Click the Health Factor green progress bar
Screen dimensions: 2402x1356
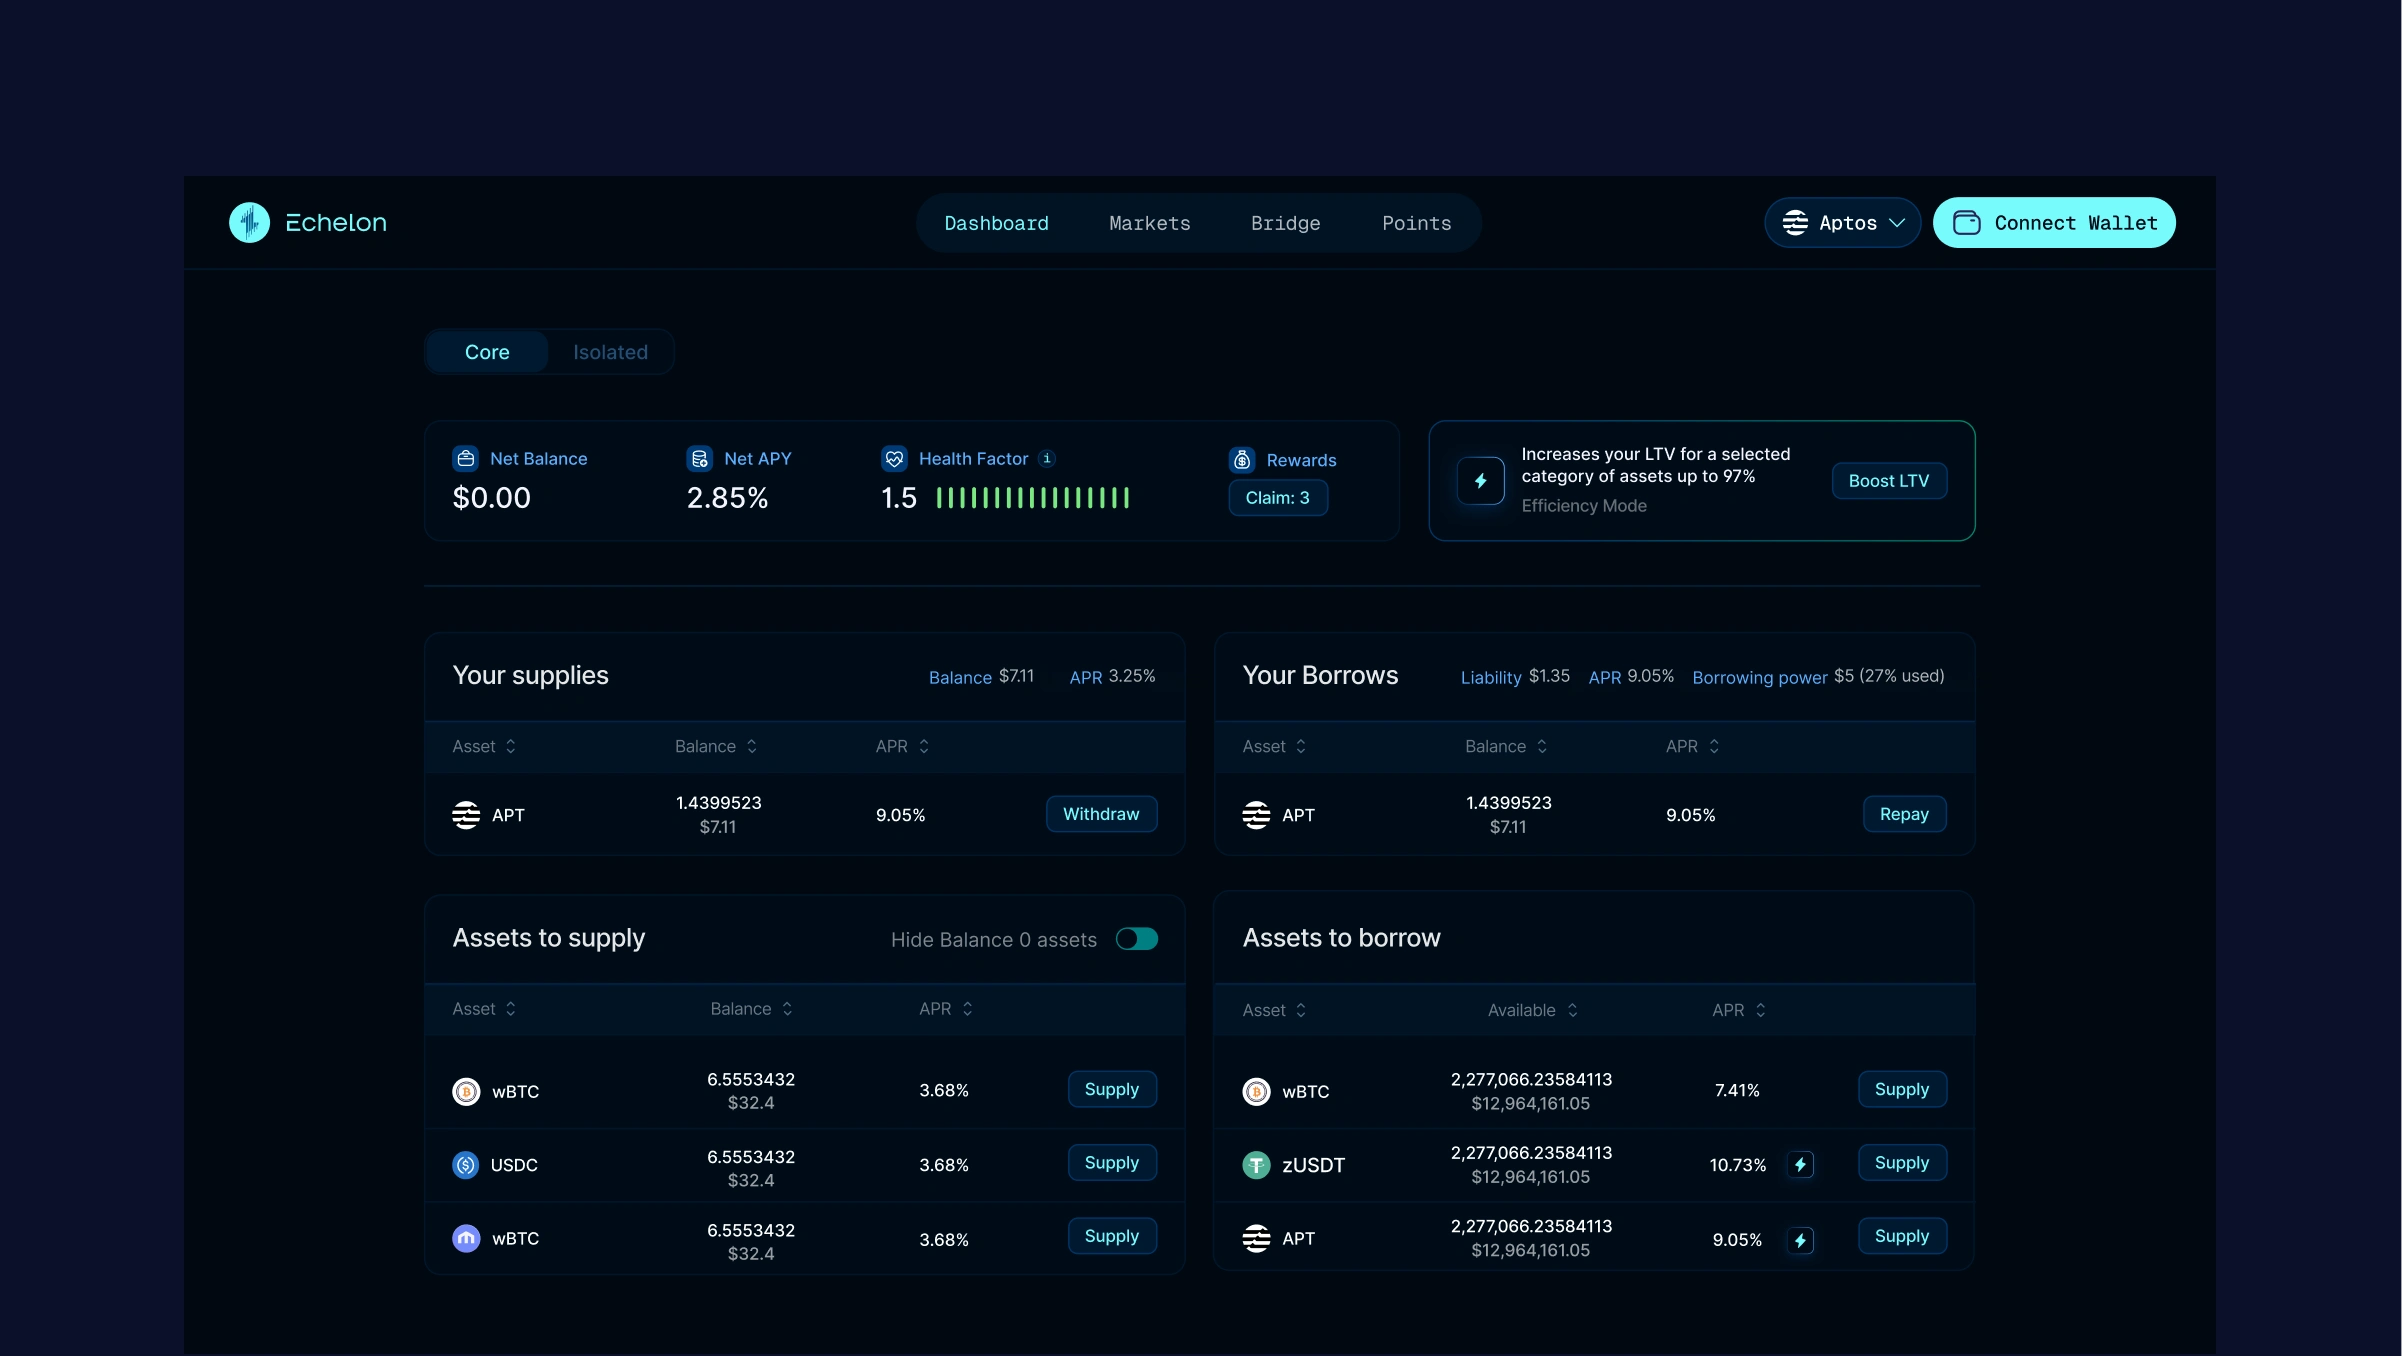1032,498
